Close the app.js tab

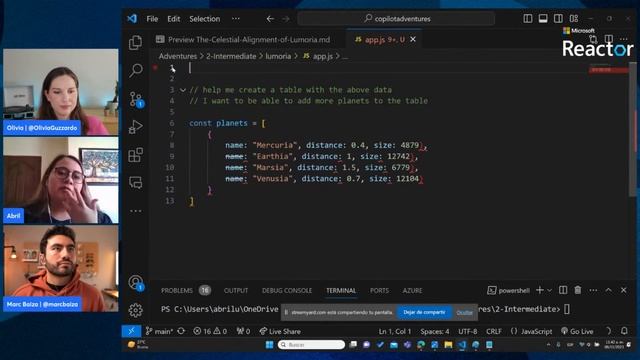(413, 39)
